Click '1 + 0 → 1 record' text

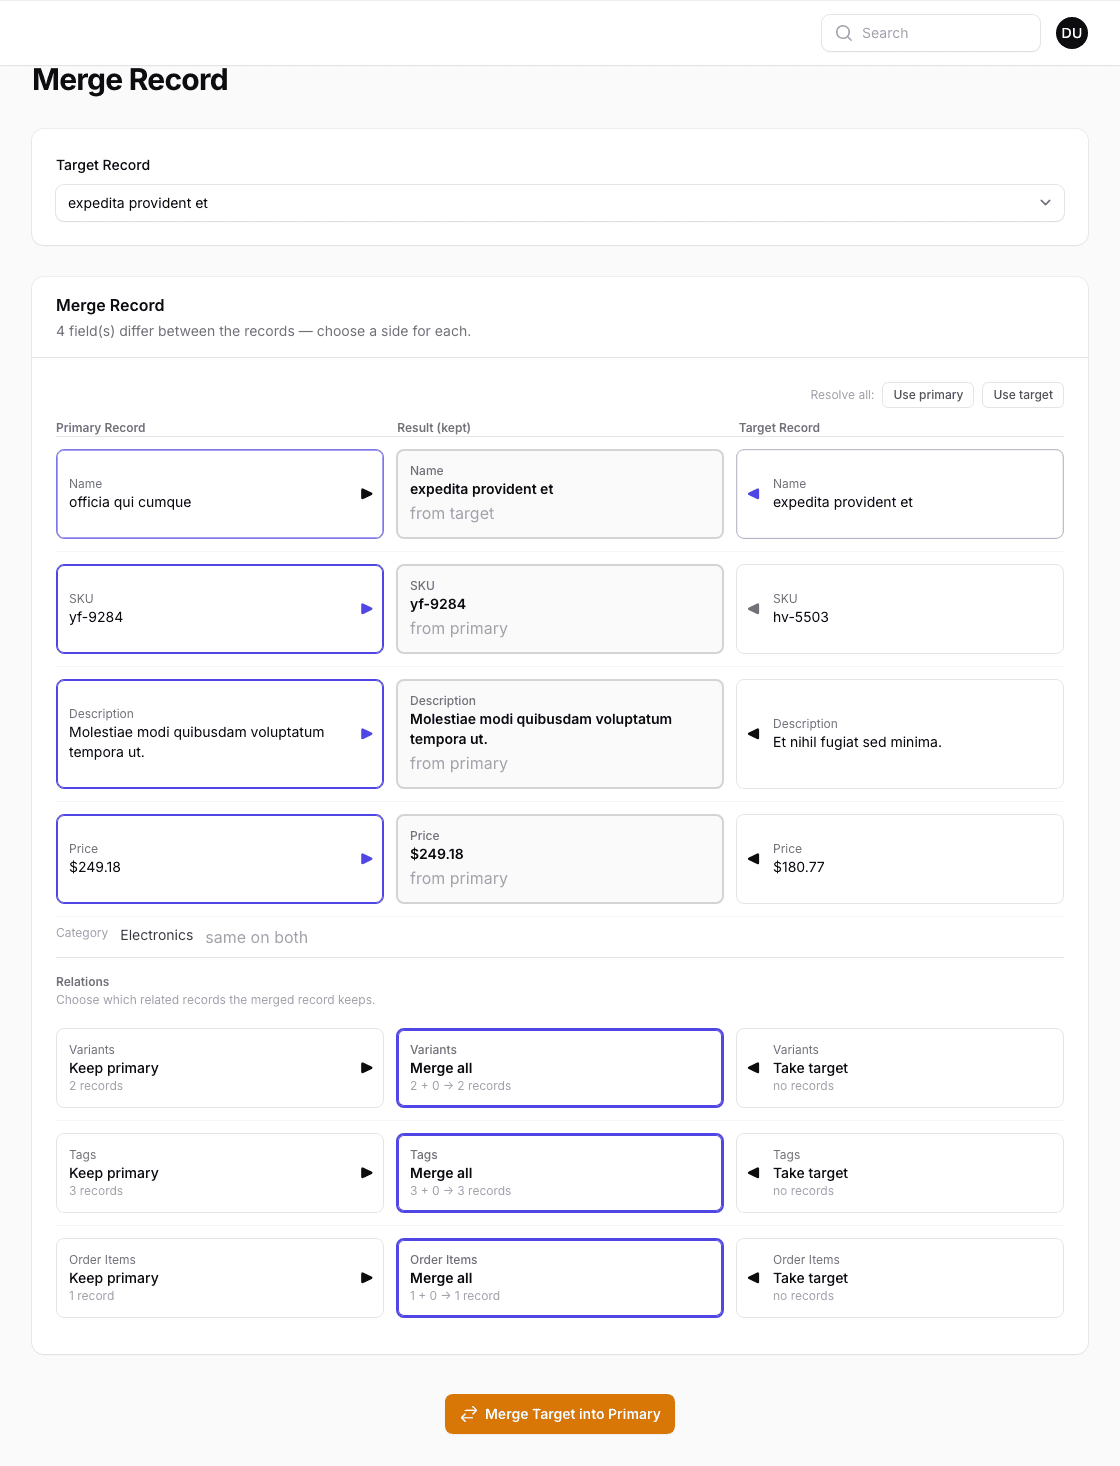(x=455, y=1296)
